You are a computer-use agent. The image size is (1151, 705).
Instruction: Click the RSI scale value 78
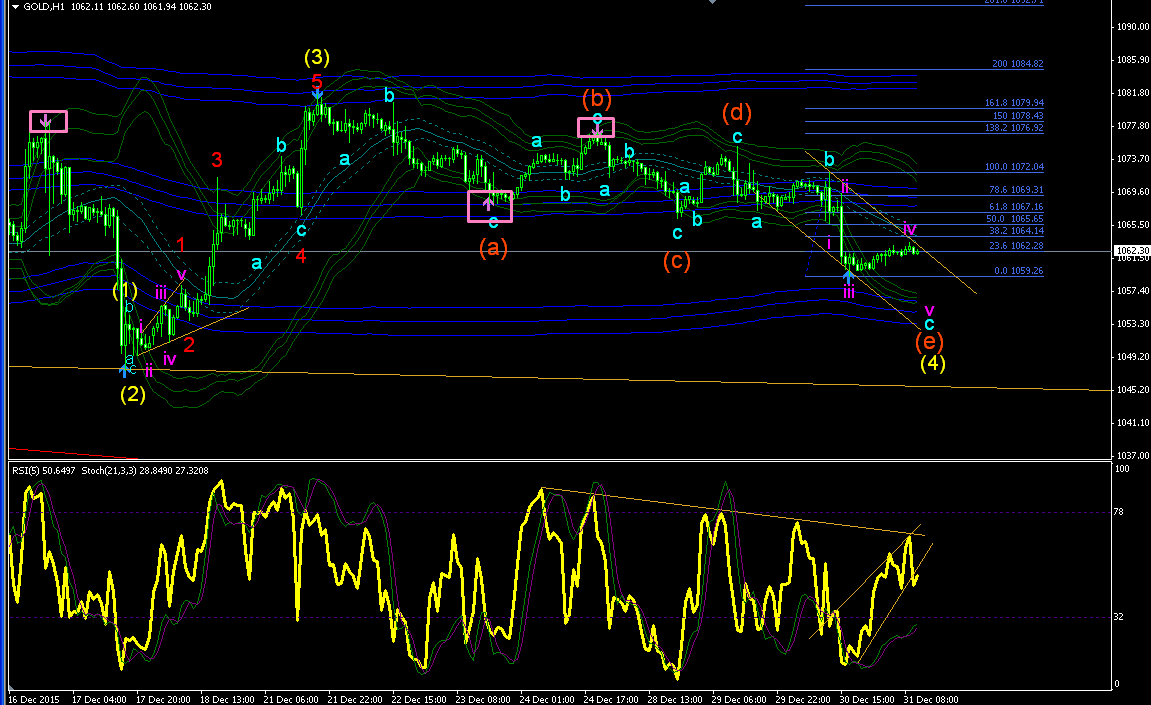(x=1119, y=512)
